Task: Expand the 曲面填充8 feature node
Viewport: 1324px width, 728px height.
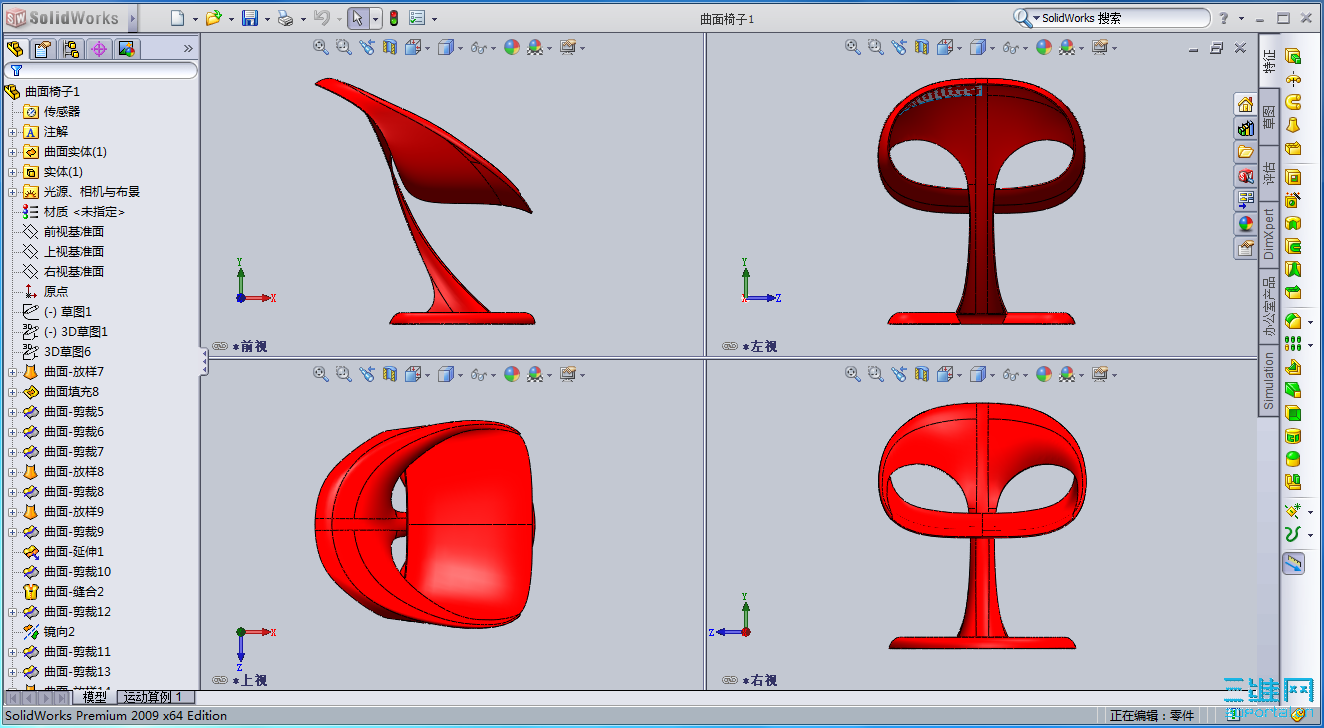Action: (x=13, y=392)
